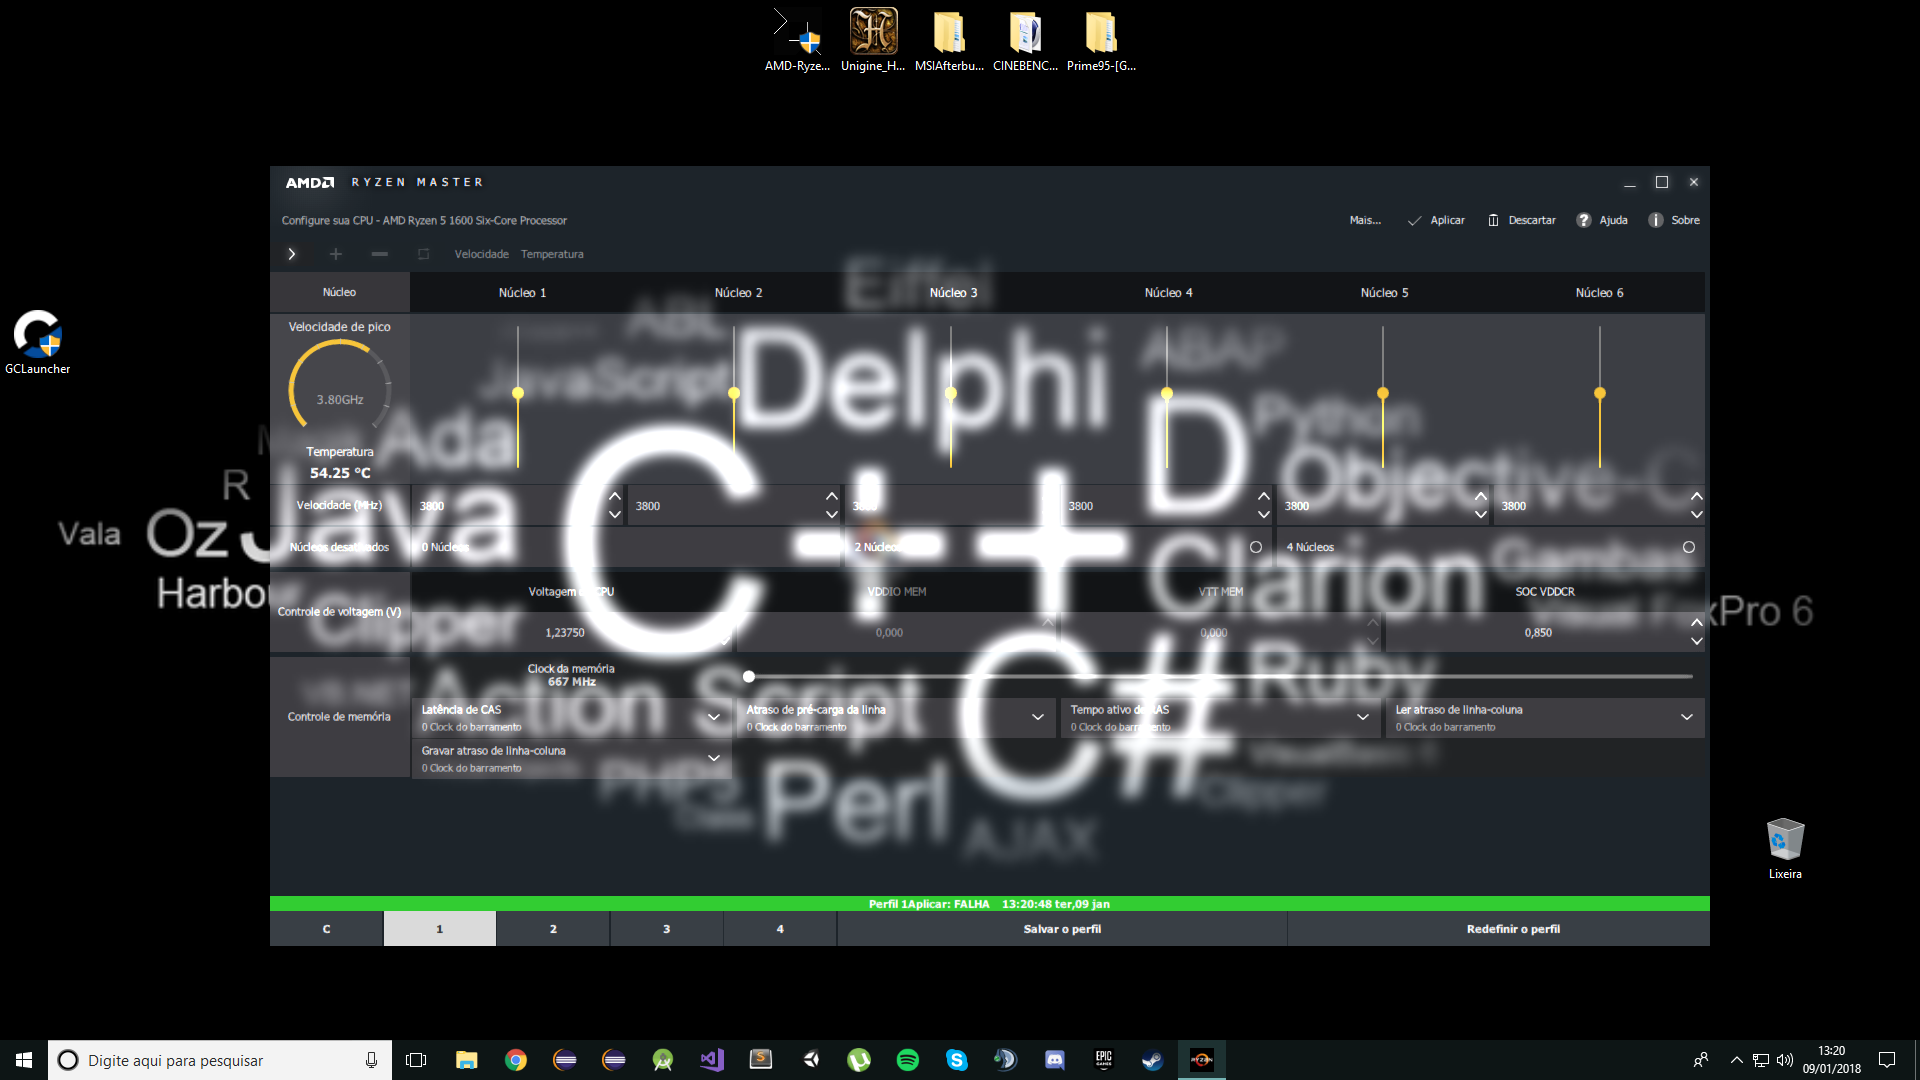The width and height of the screenshot is (1920, 1080).
Task: Open the Prime95 desktop folder
Action: (1101, 41)
